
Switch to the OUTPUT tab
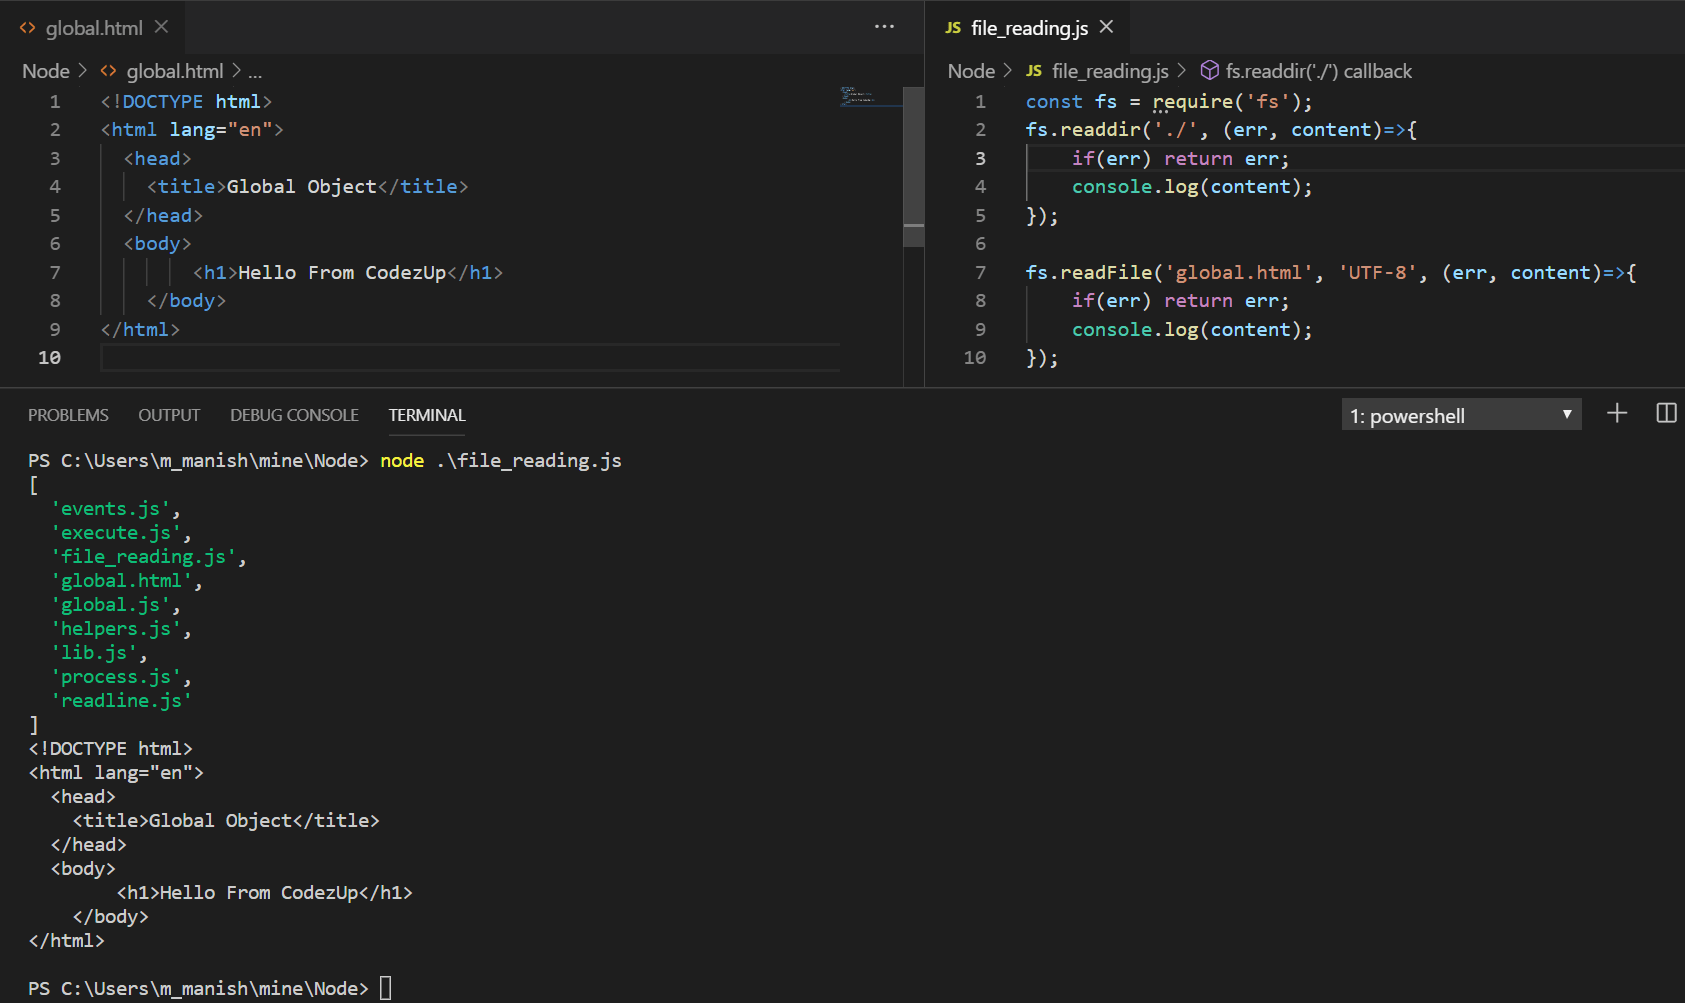(x=169, y=415)
